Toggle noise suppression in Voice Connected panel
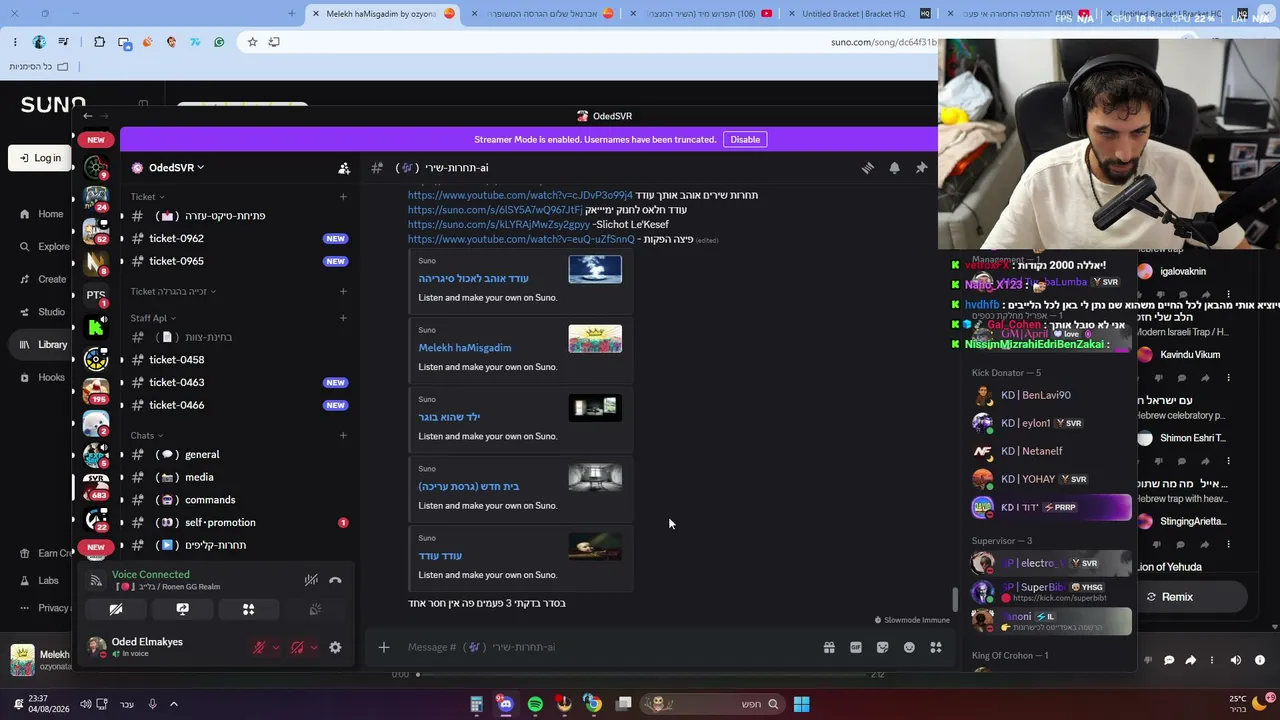Viewport: 1280px width, 720px height. [311, 580]
